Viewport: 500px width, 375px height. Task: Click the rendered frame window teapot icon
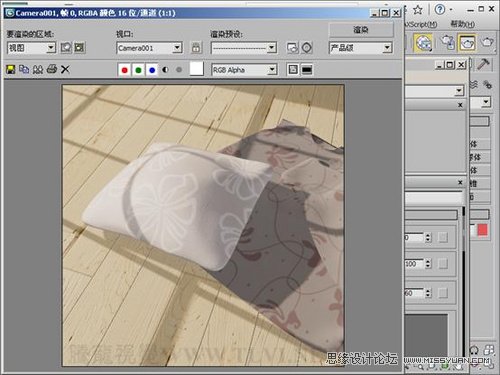click(x=467, y=42)
